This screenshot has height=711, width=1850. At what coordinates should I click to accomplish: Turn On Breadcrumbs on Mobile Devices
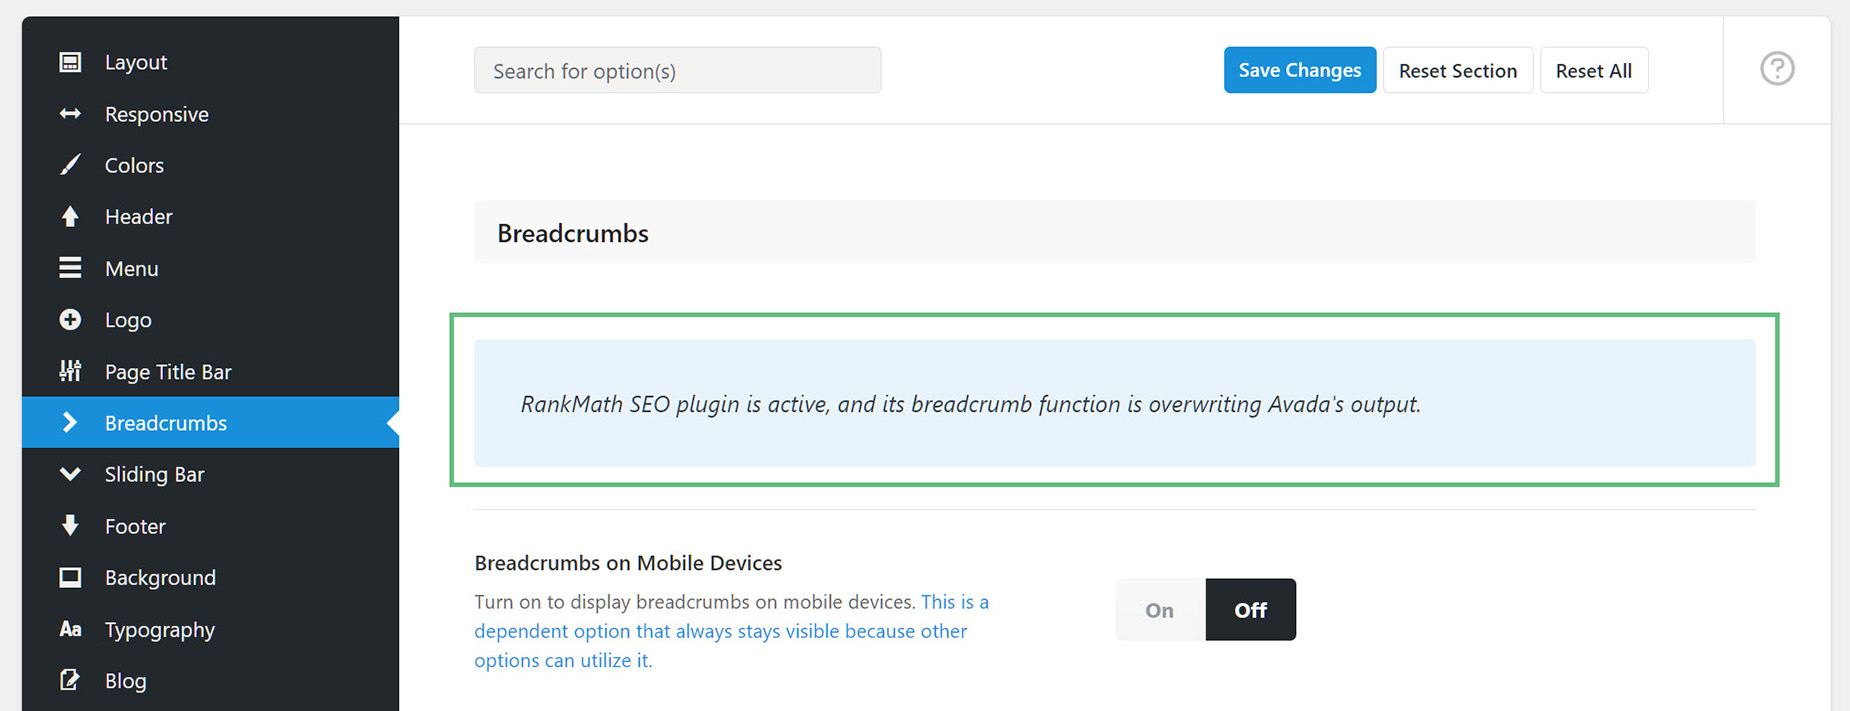coord(1160,610)
